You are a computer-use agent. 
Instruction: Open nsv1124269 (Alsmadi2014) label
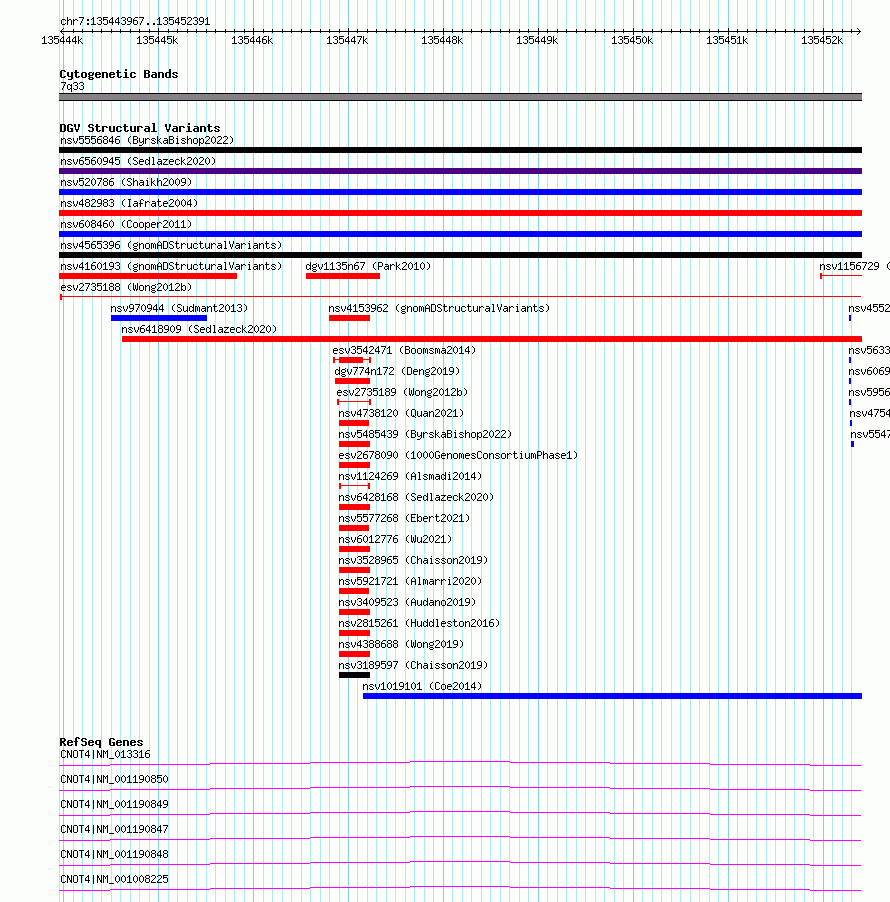pos(410,476)
